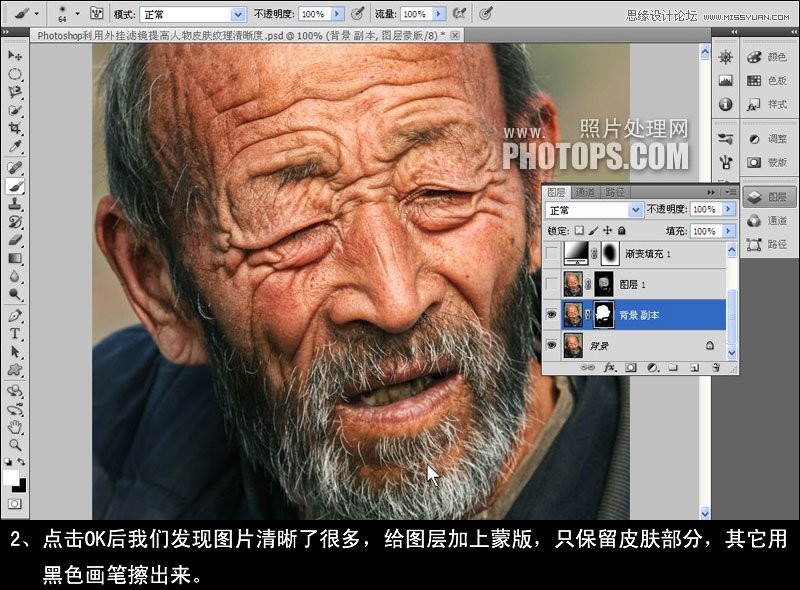The image size is (800, 590).
Task: Open the layer blend mode 正常 dropdown
Action: click(x=590, y=210)
